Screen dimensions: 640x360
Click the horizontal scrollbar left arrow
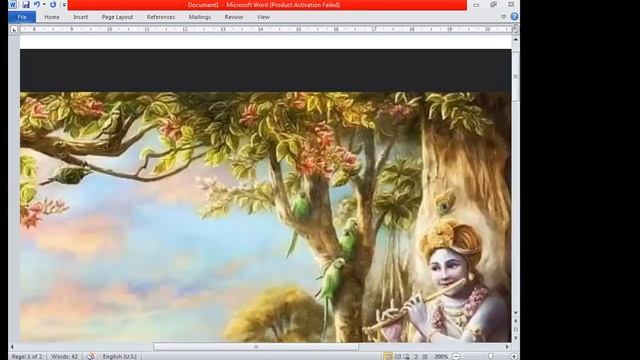[12, 347]
